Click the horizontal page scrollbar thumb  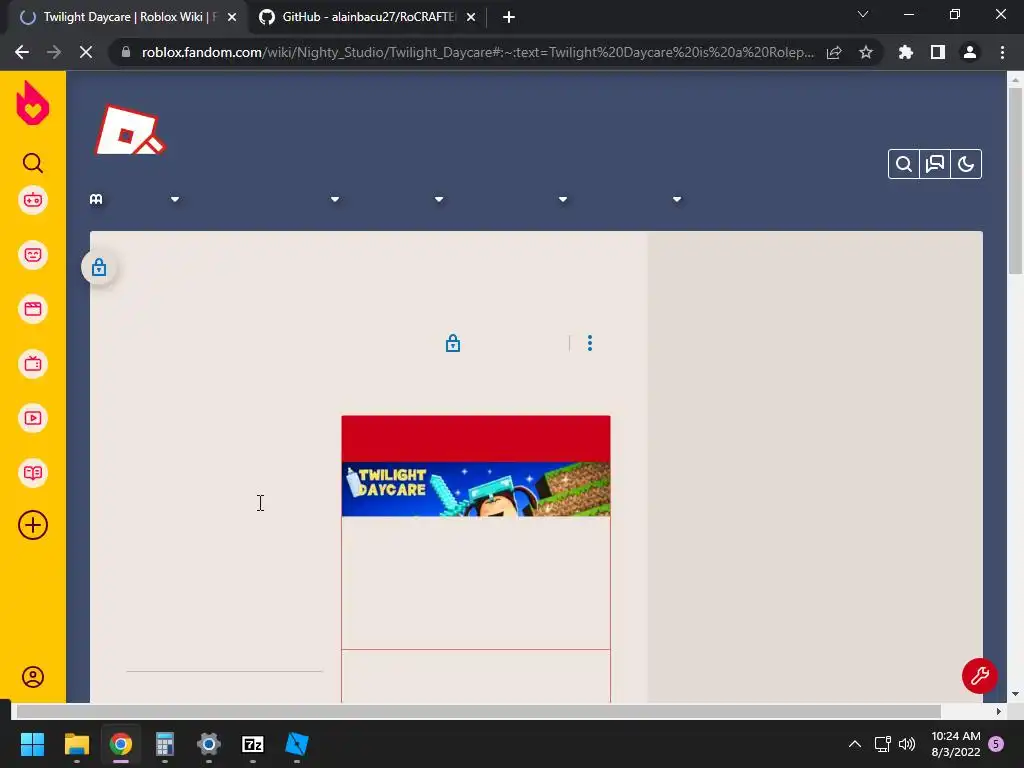point(479,711)
